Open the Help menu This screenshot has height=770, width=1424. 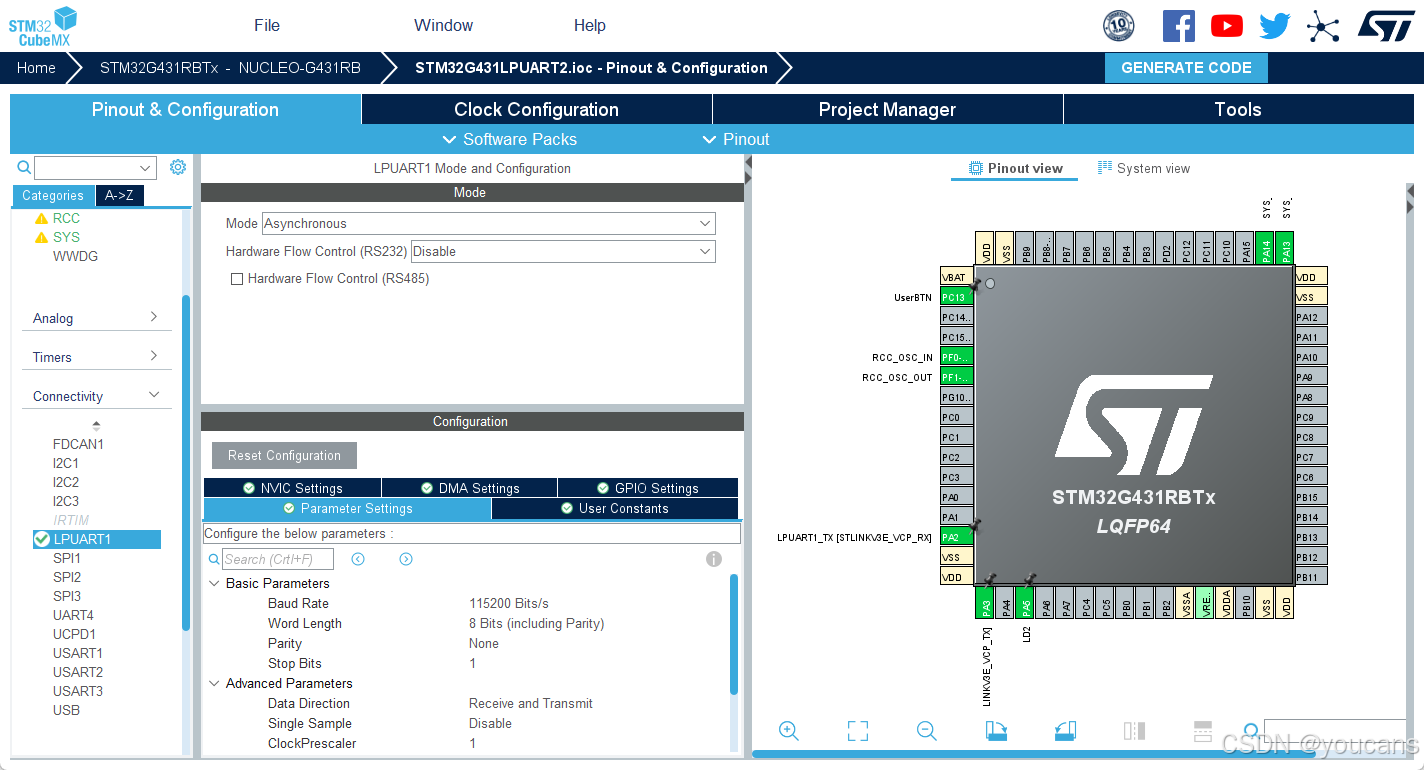click(x=589, y=25)
